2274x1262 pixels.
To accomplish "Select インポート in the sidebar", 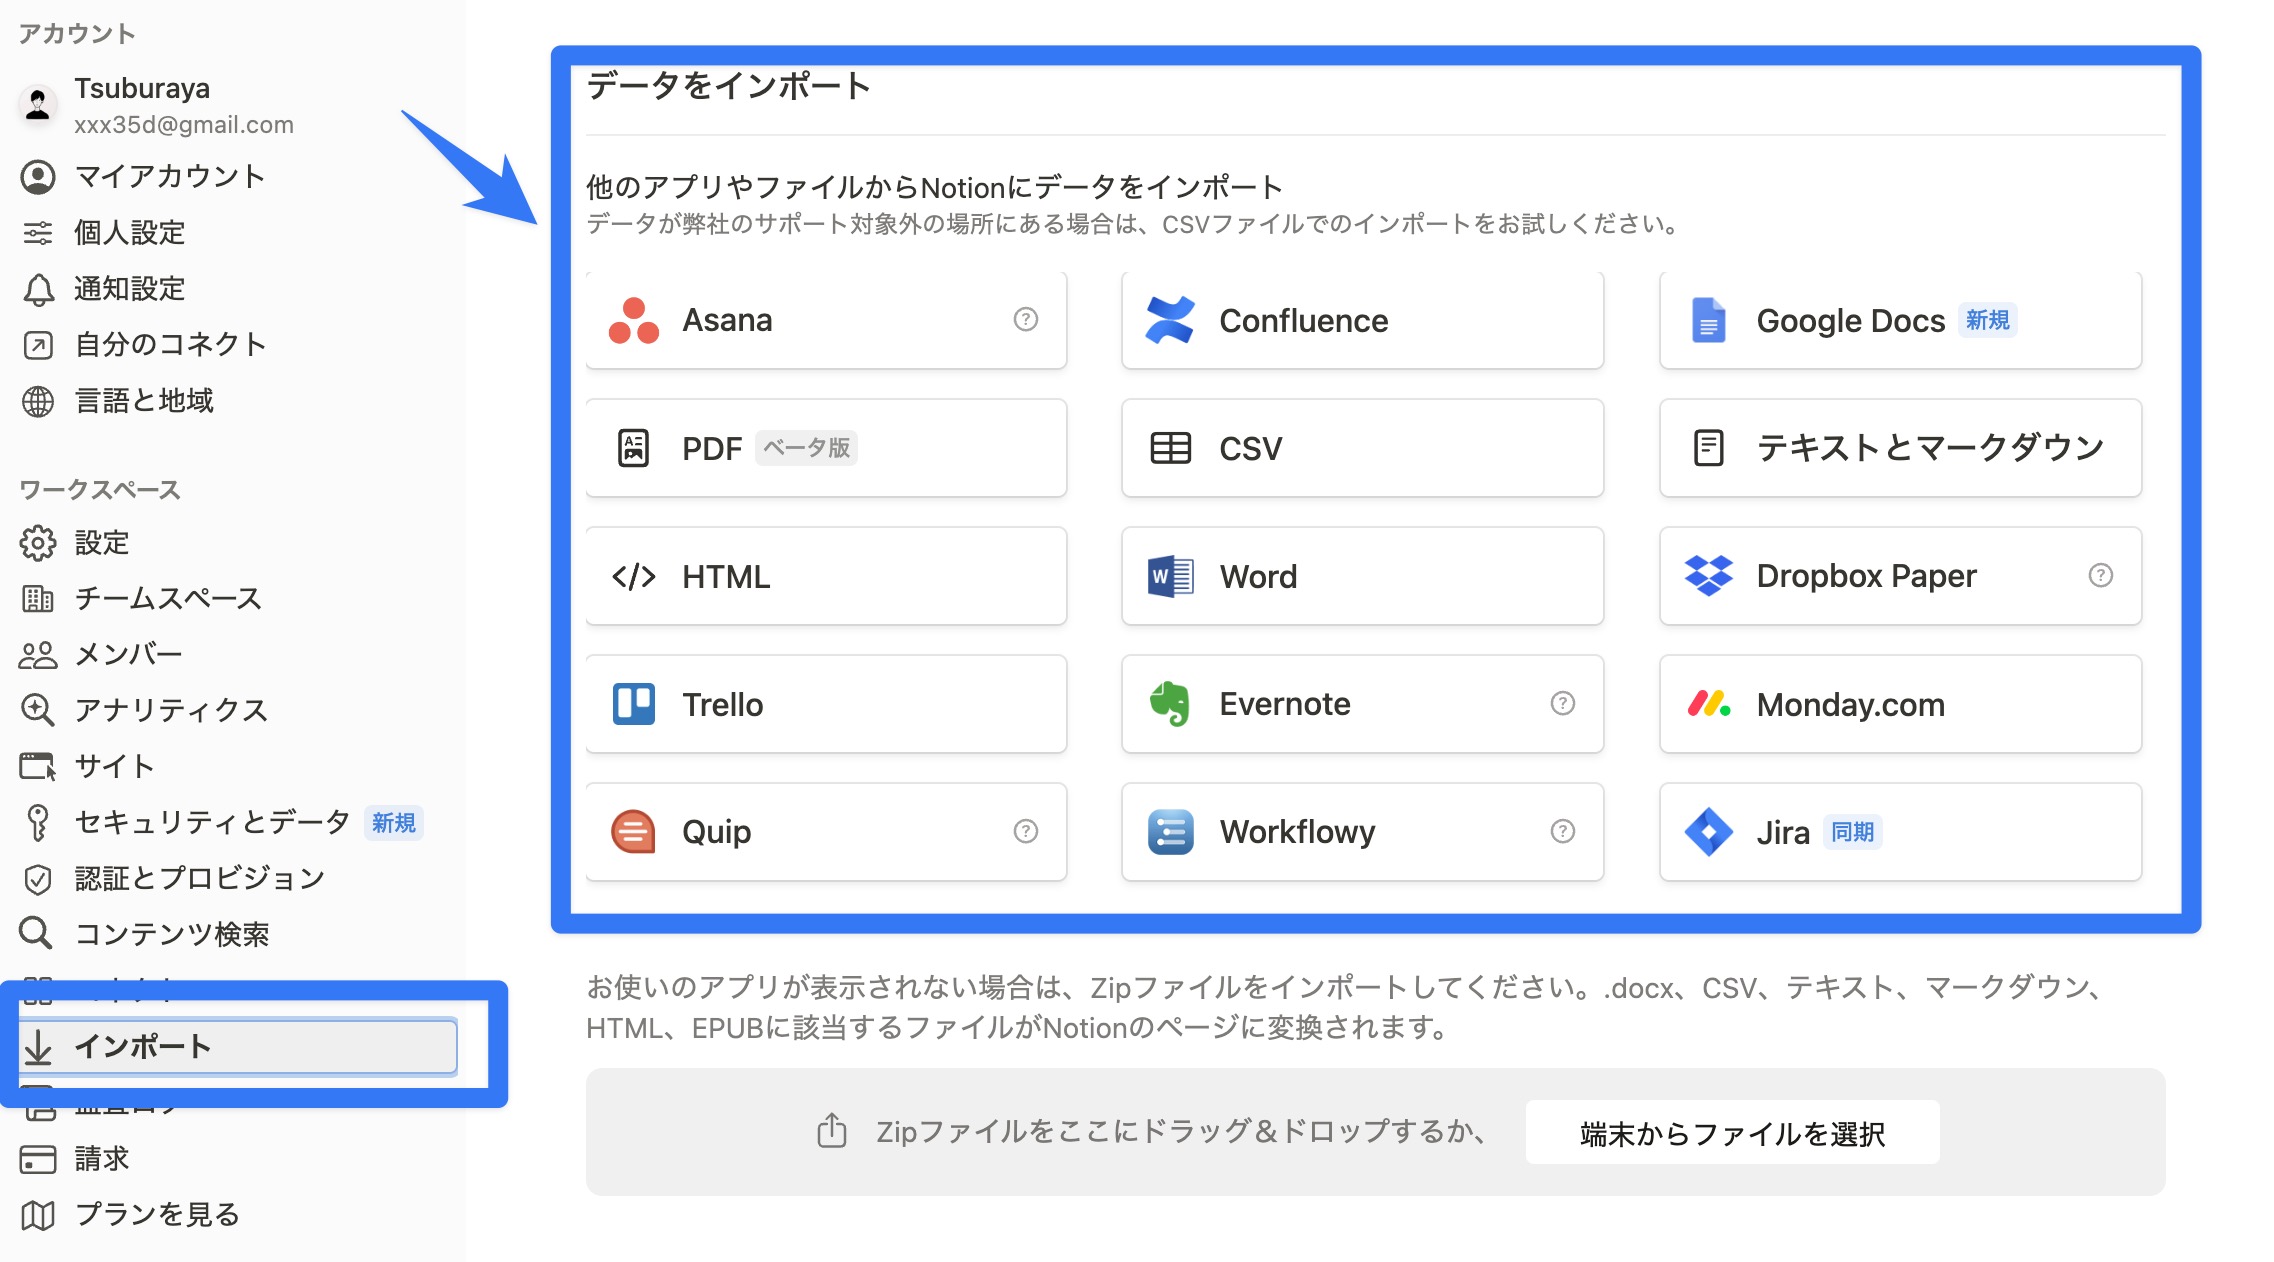I will pos(238,1047).
